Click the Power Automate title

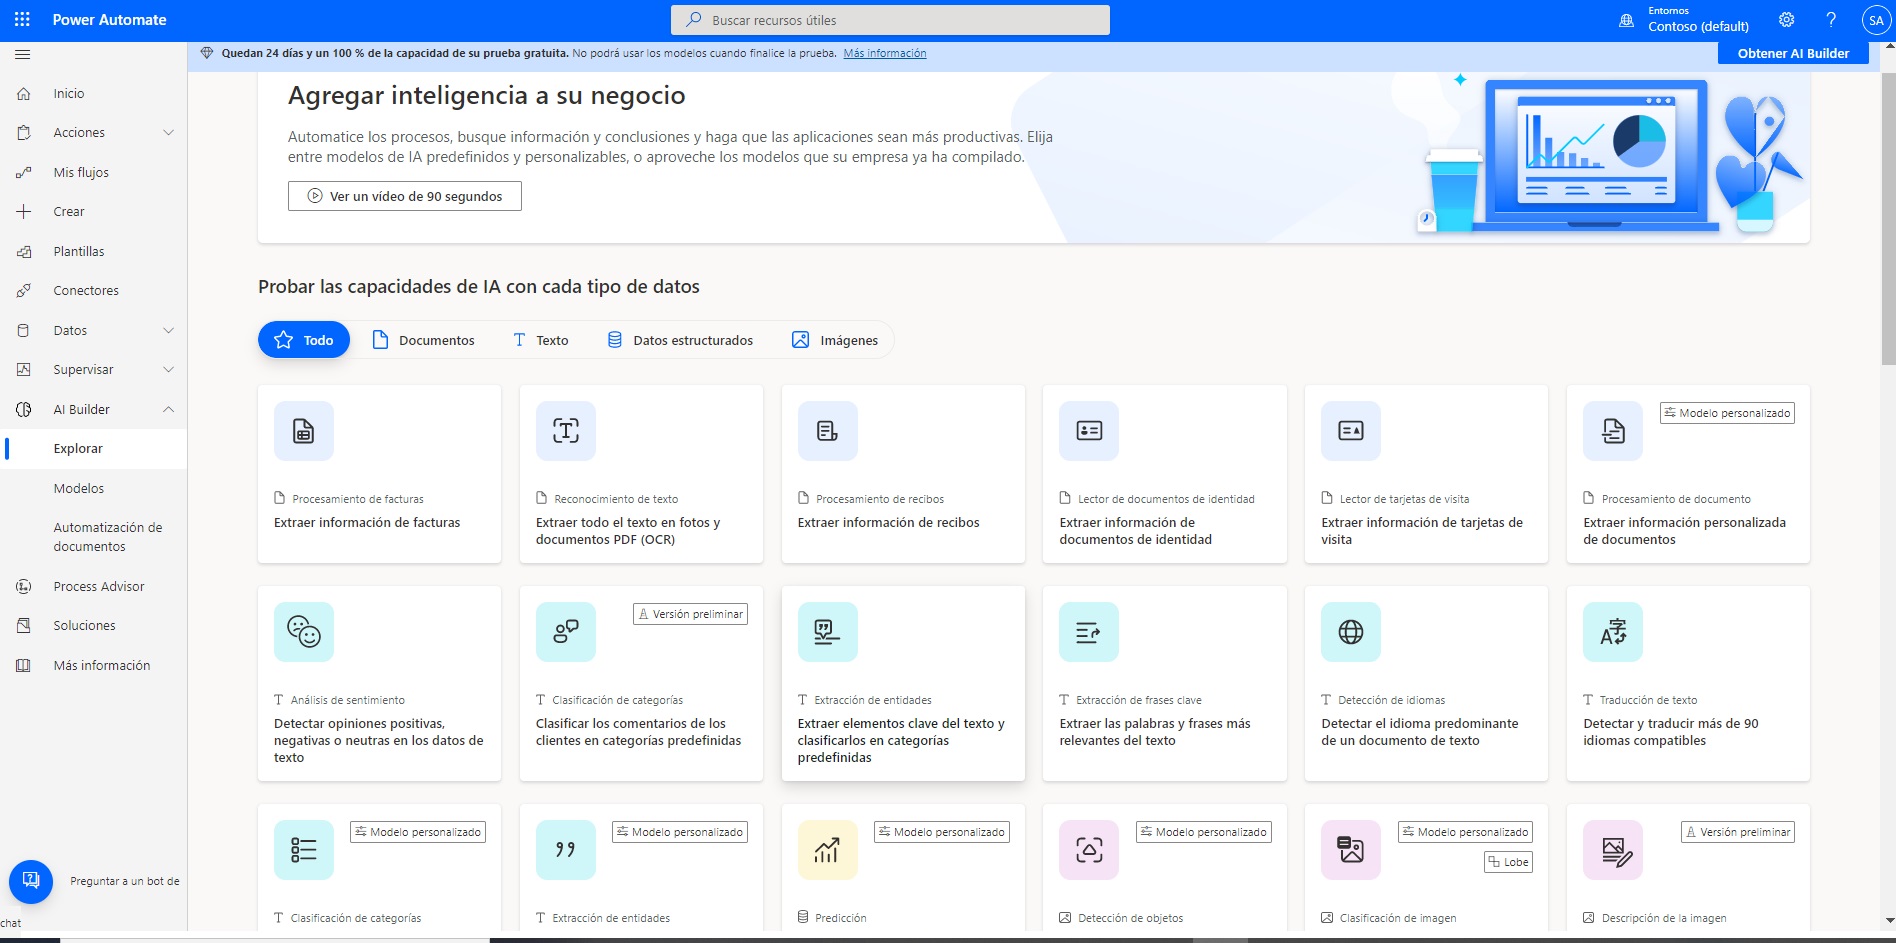coord(110,20)
